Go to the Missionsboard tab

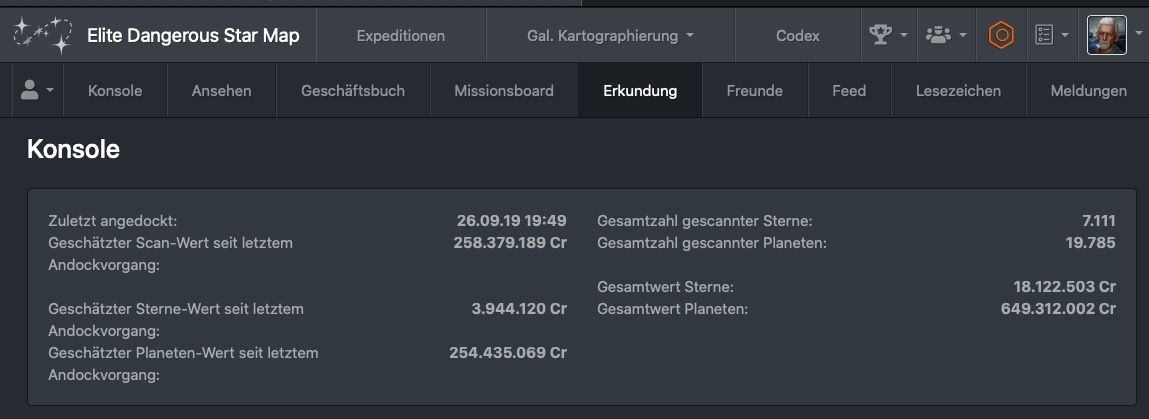[x=503, y=90]
